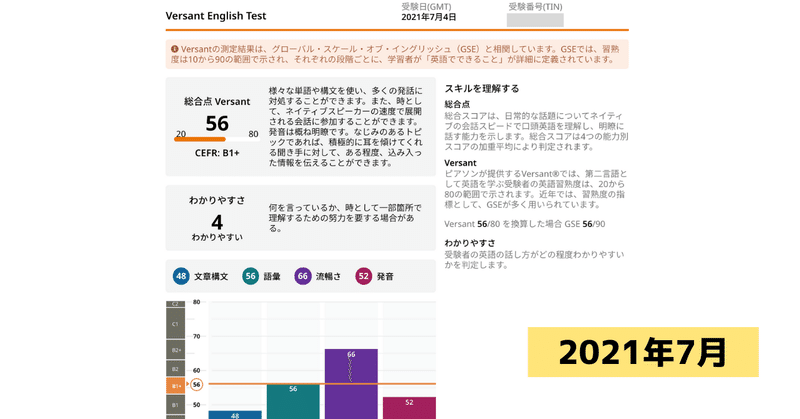This screenshot has width=800, height=419.
Task: Click the Versant English Test title
Action: 216,16
